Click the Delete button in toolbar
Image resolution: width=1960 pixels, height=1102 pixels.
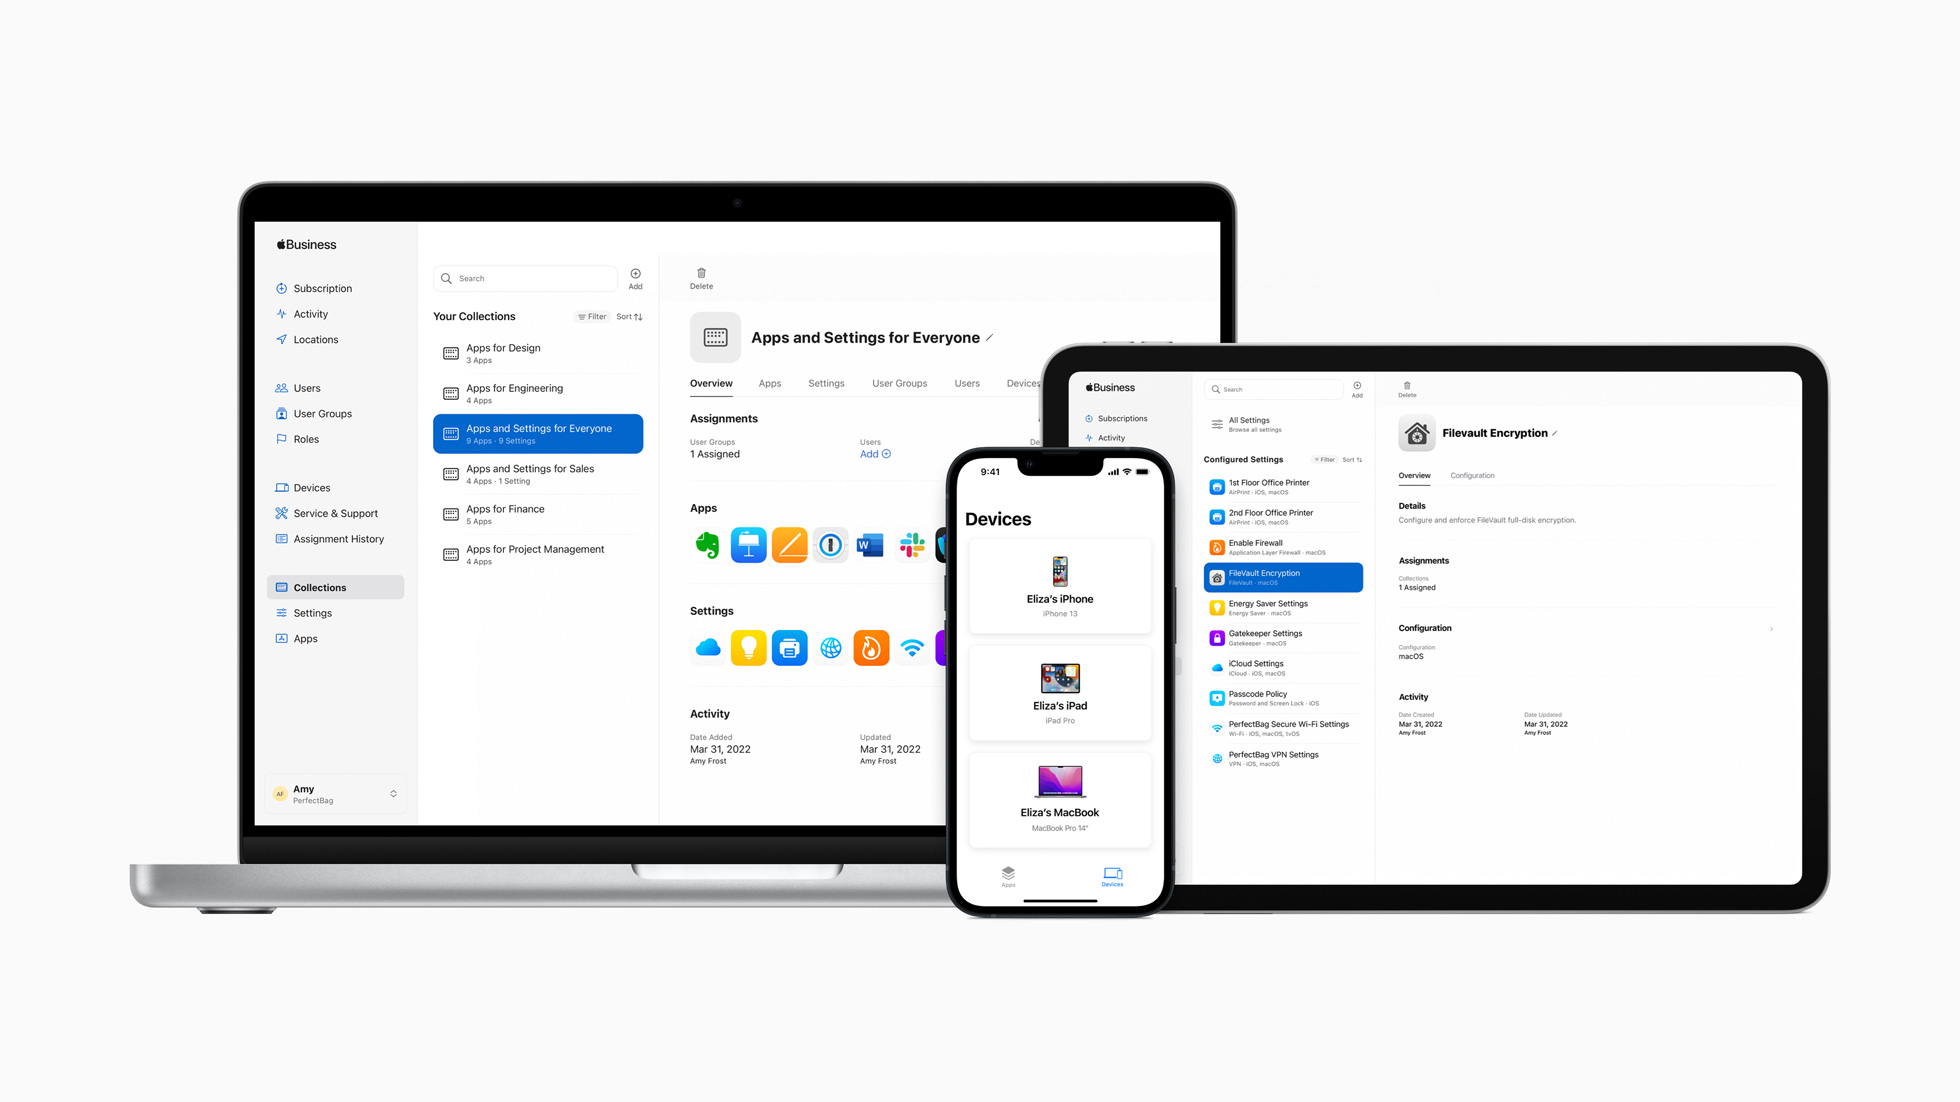pyautogui.click(x=700, y=279)
